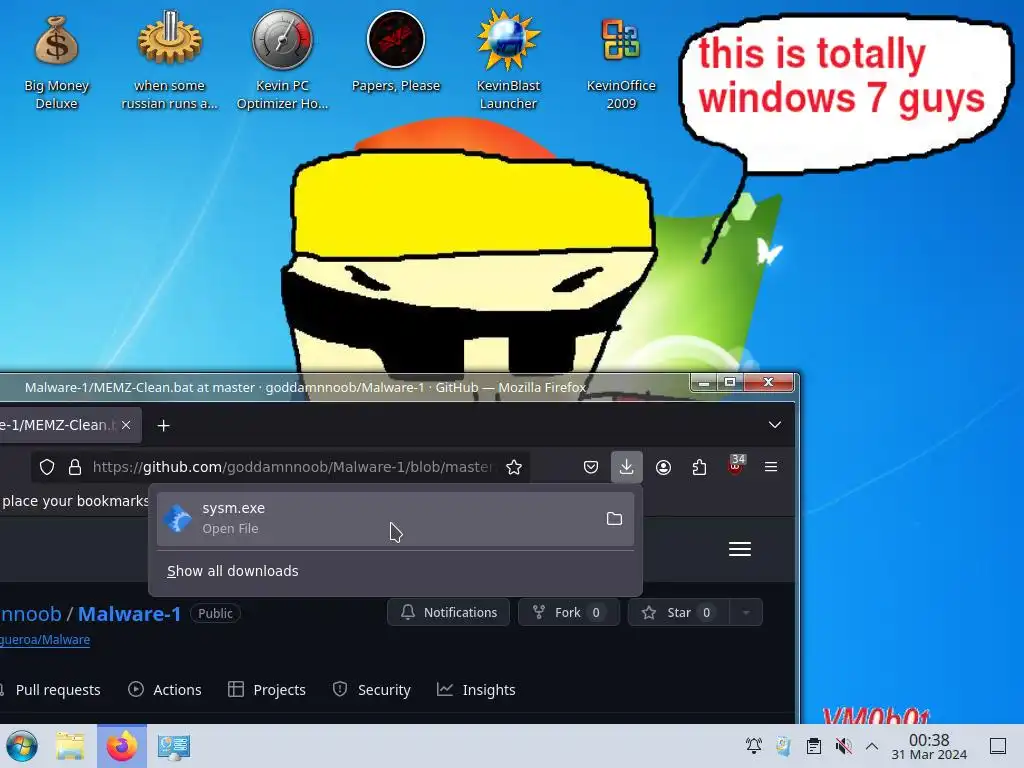This screenshot has width=1024, height=768.
Task: Click the tracking protection shield icon
Action: pos(47,467)
